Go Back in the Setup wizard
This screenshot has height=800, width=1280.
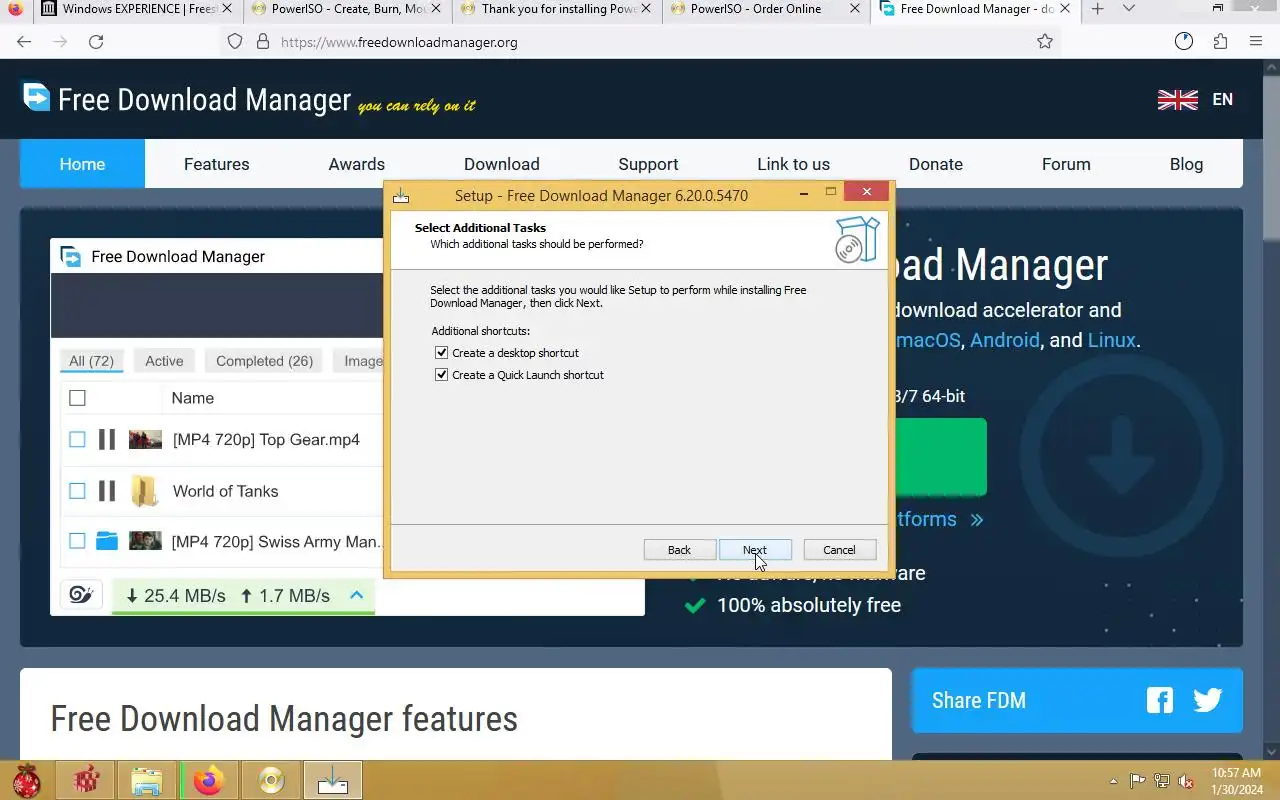click(679, 550)
